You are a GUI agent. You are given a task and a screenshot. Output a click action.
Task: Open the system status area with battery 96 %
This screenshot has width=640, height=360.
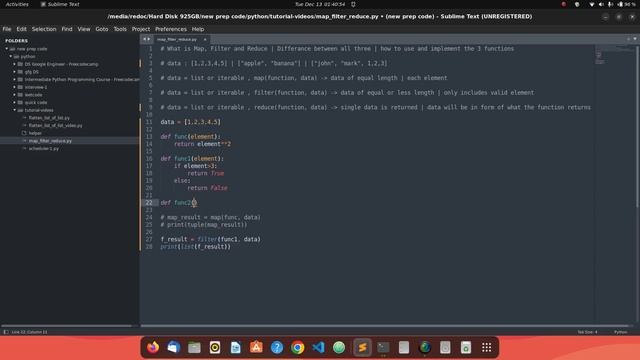pos(613,4)
